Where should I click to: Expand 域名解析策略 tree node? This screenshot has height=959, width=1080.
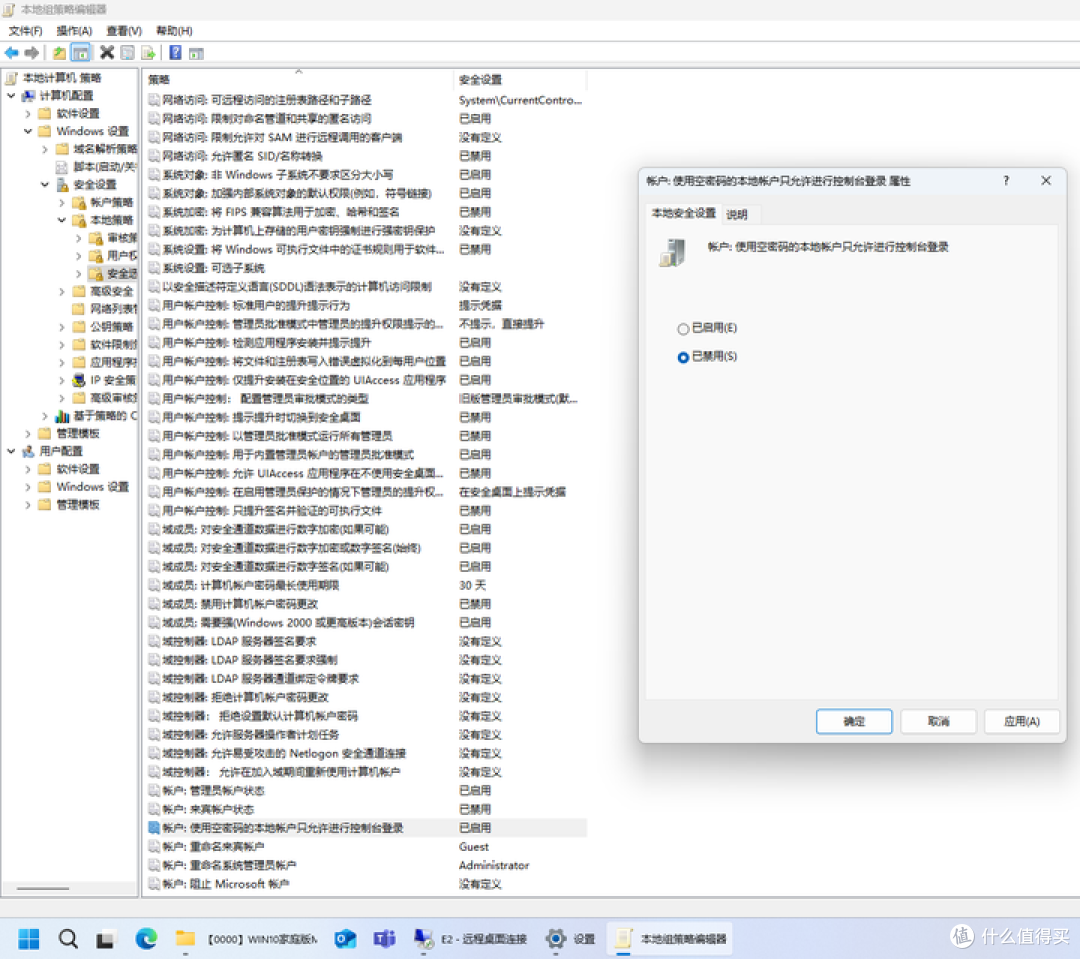pos(44,149)
